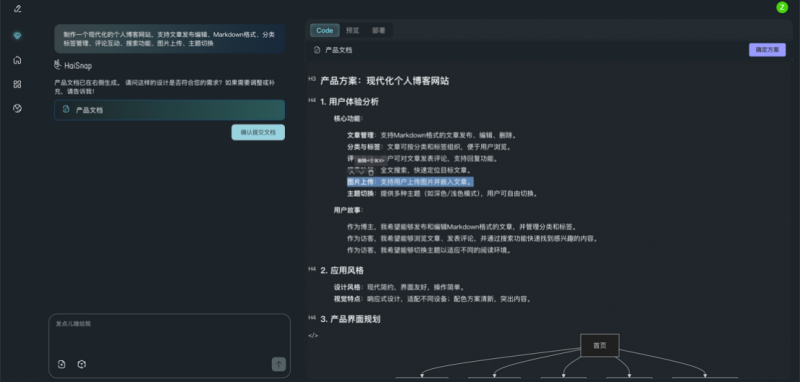Click the 分类与标签 line
This screenshot has height=382, width=800.
[429, 147]
